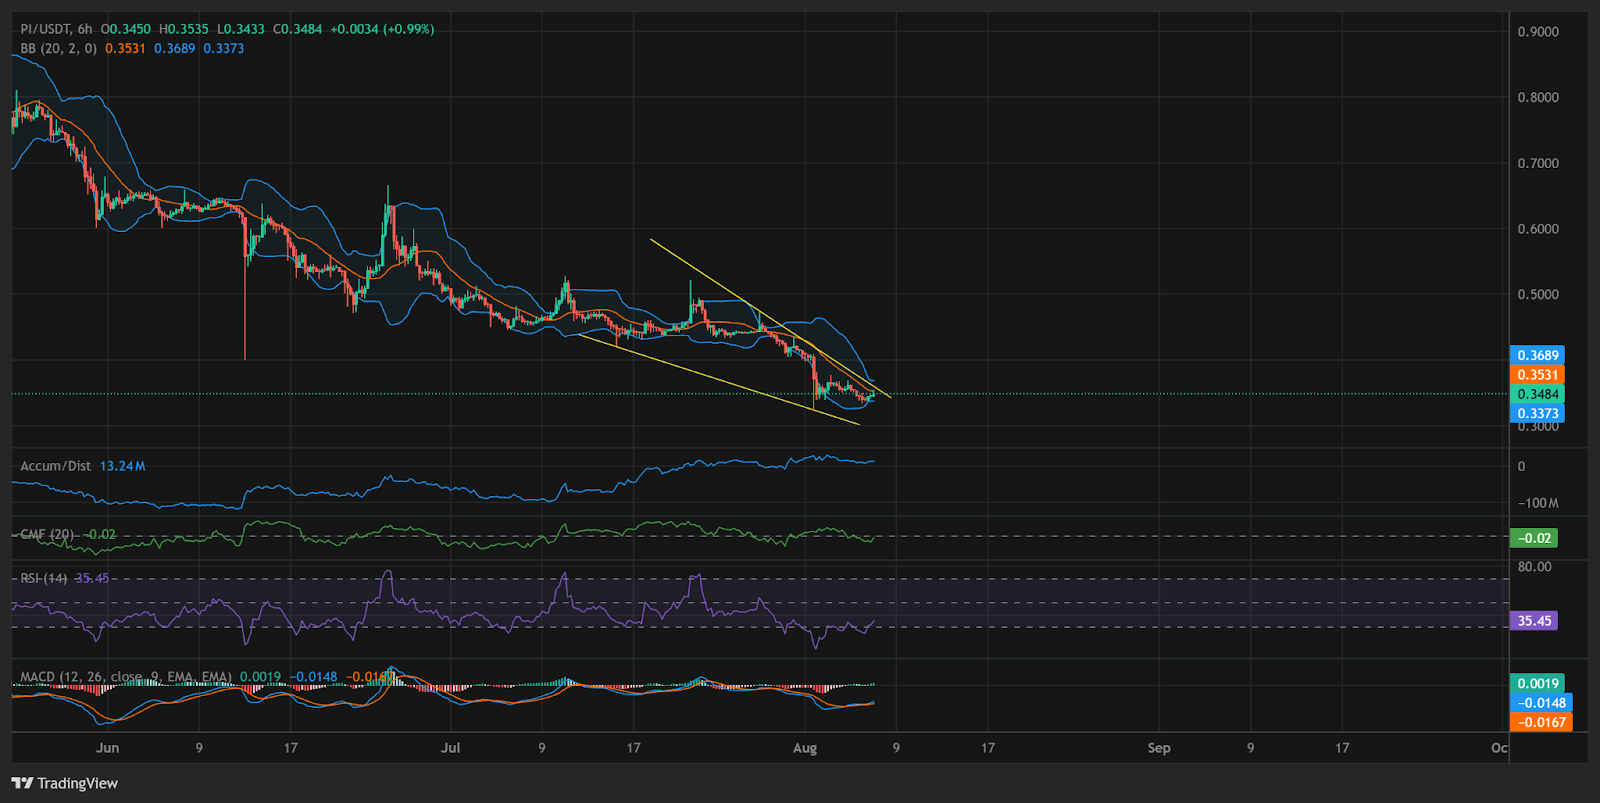The width and height of the screenshot is (1600, 803).
Task: Click the Sep label on the time axis
Action: 1158,748
